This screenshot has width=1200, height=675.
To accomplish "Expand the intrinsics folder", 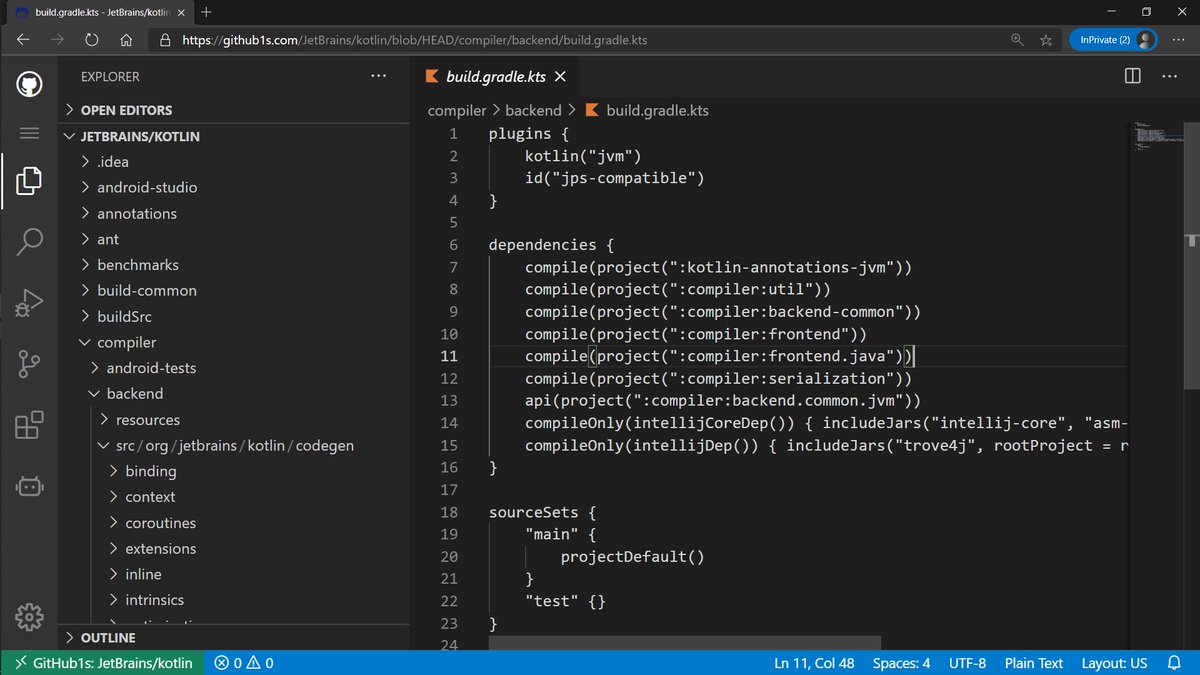I will point(235,600).
